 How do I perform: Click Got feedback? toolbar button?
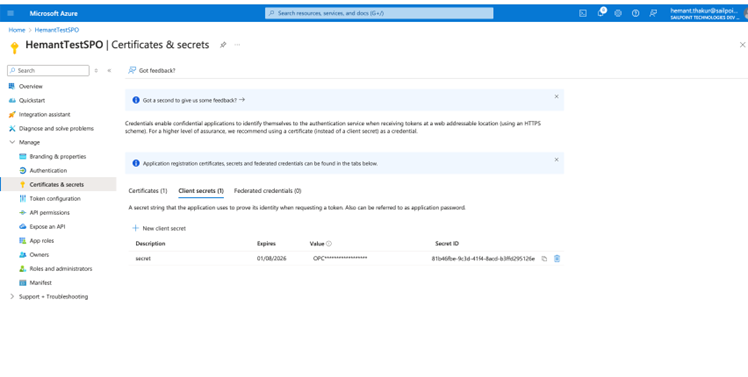point(152,71)
